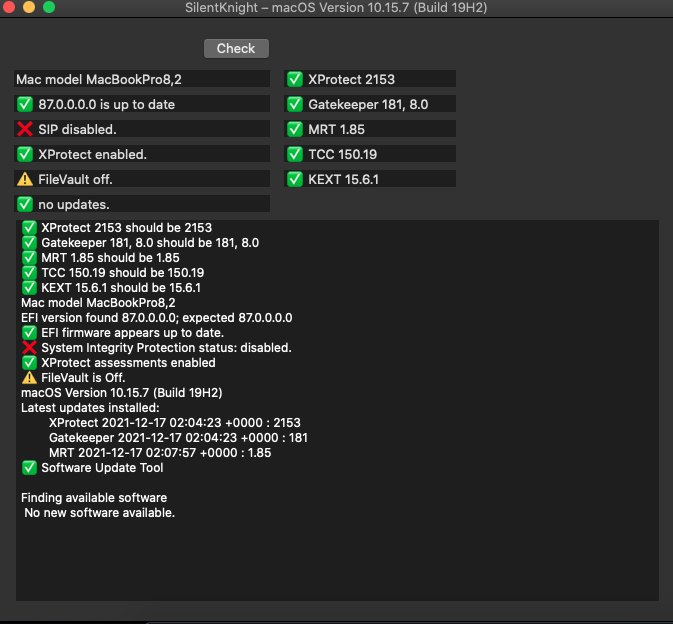This screenshot has width=673, height=624.
Task: Click 'Mac model MacBookPro8,2' line in the log
Action: [x=98, y=303]
